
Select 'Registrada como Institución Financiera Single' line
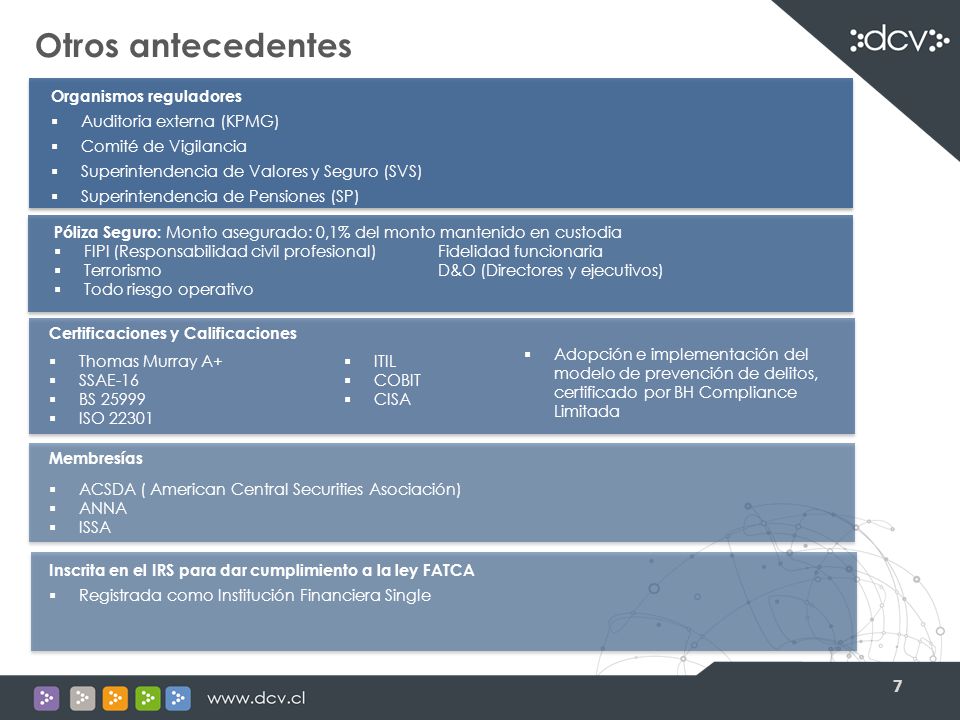(x=255, y=595)
